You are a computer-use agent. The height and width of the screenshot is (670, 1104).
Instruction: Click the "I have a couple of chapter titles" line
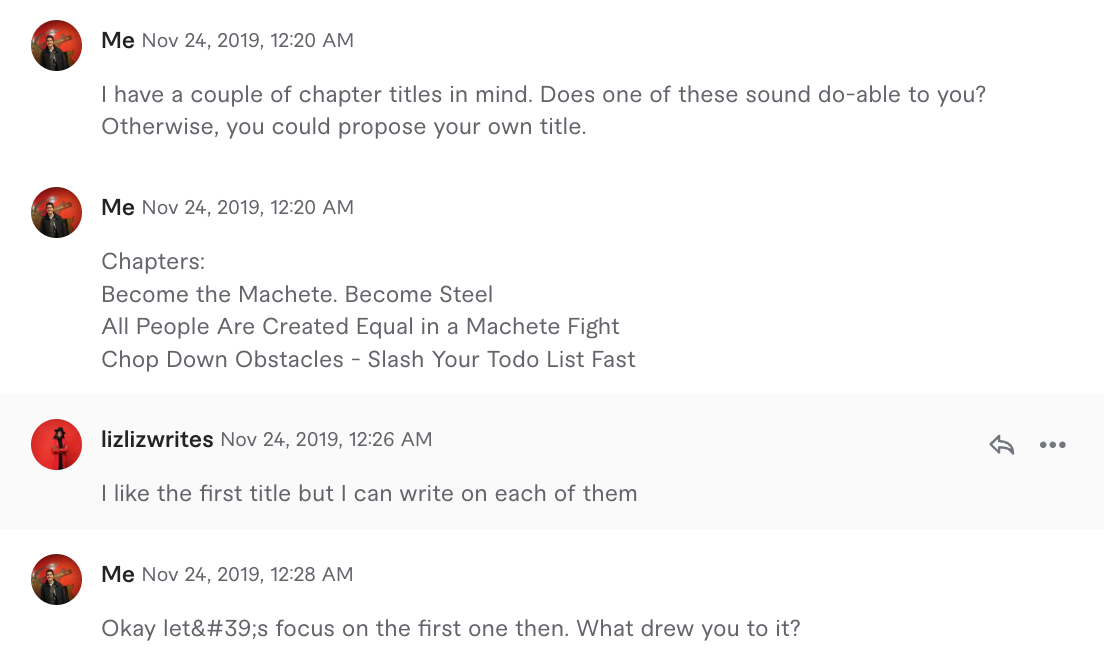(x=545, y=96)
